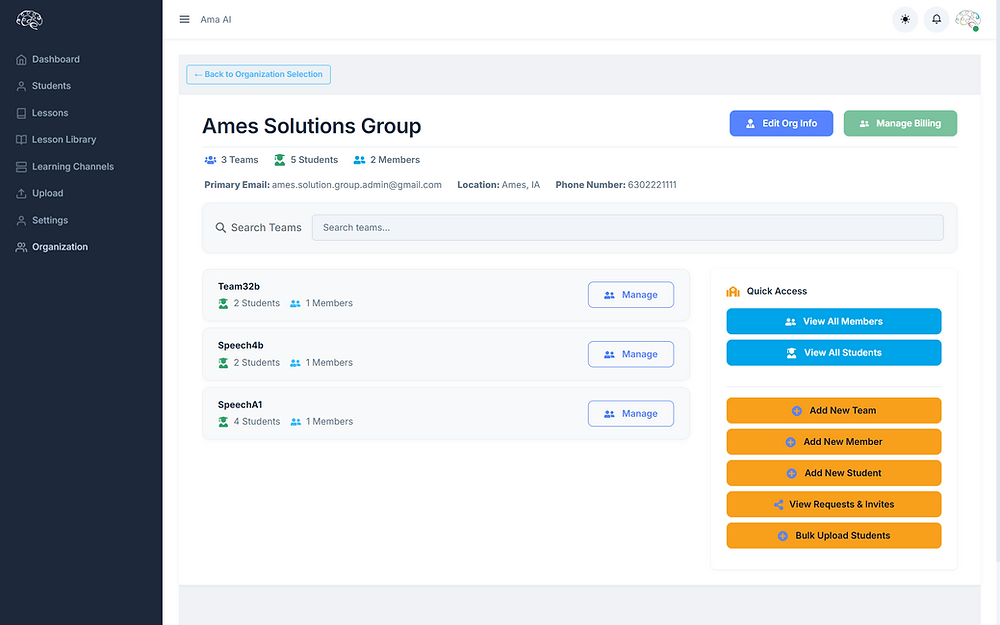The image size is (1000, 625).
Task: Click the Quick Access orange icon
Action: click(x=733, y=291)
